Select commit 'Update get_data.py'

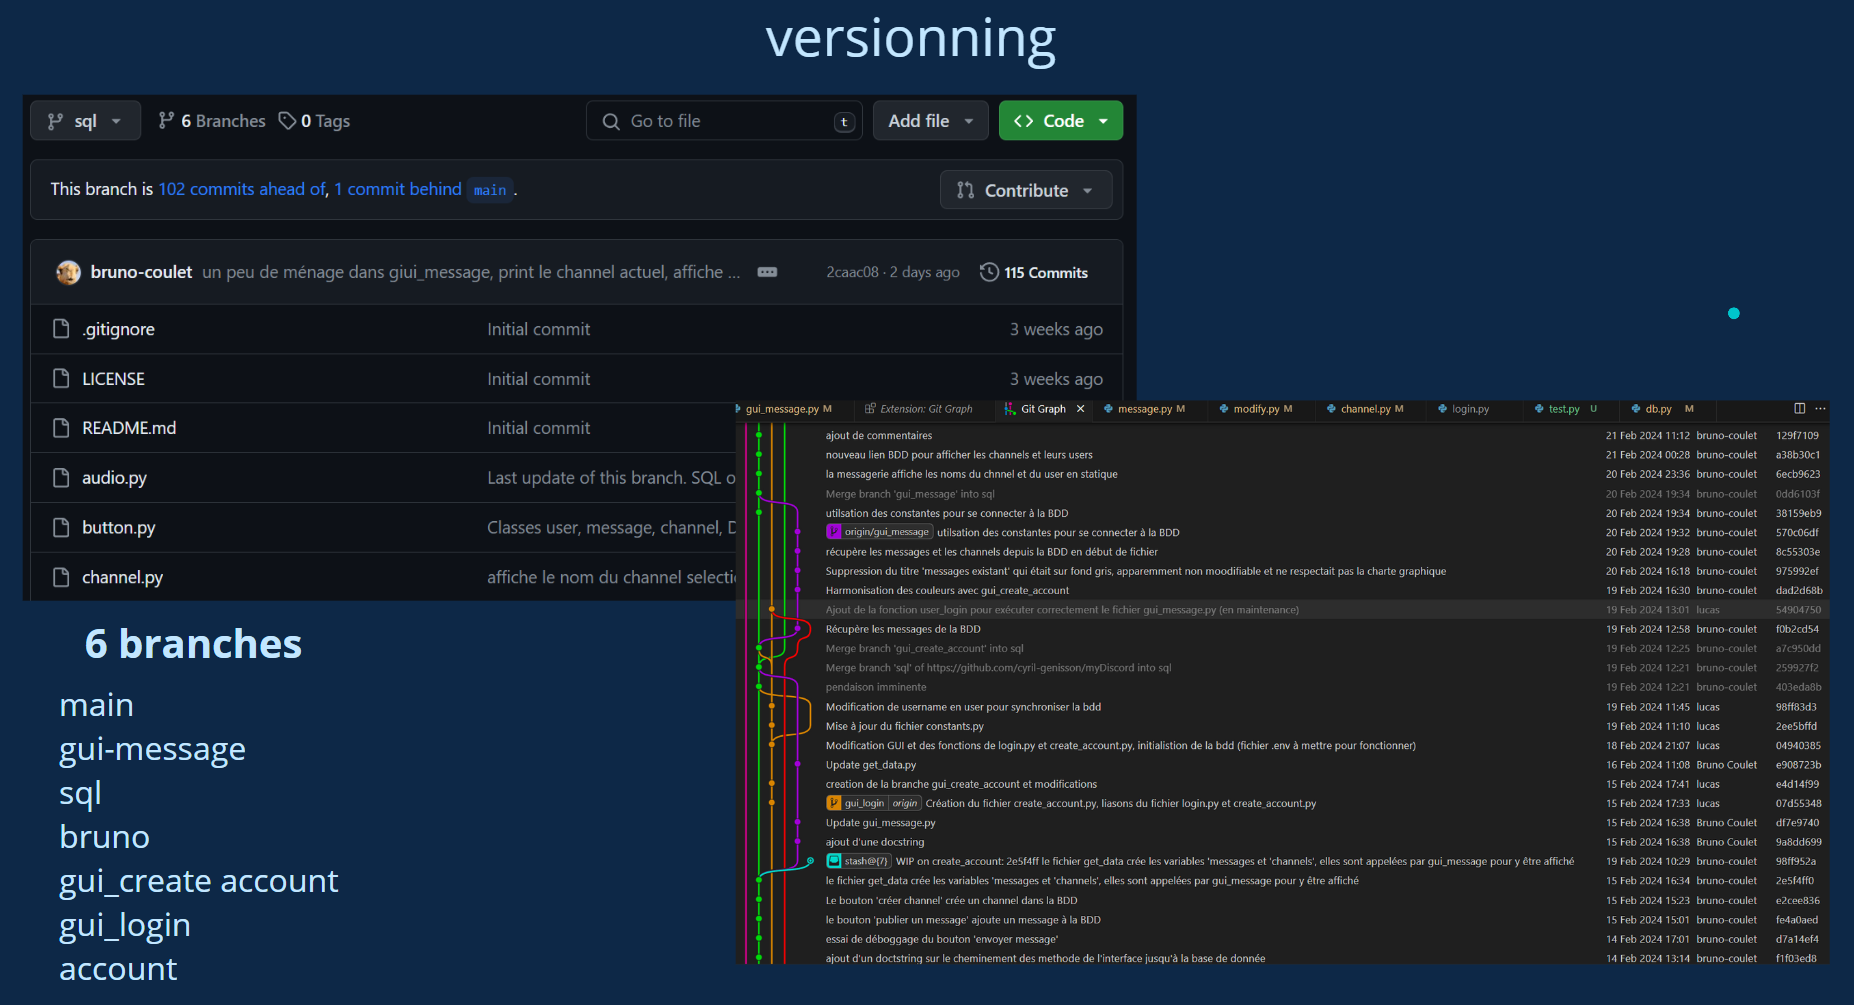coord(871,765)
